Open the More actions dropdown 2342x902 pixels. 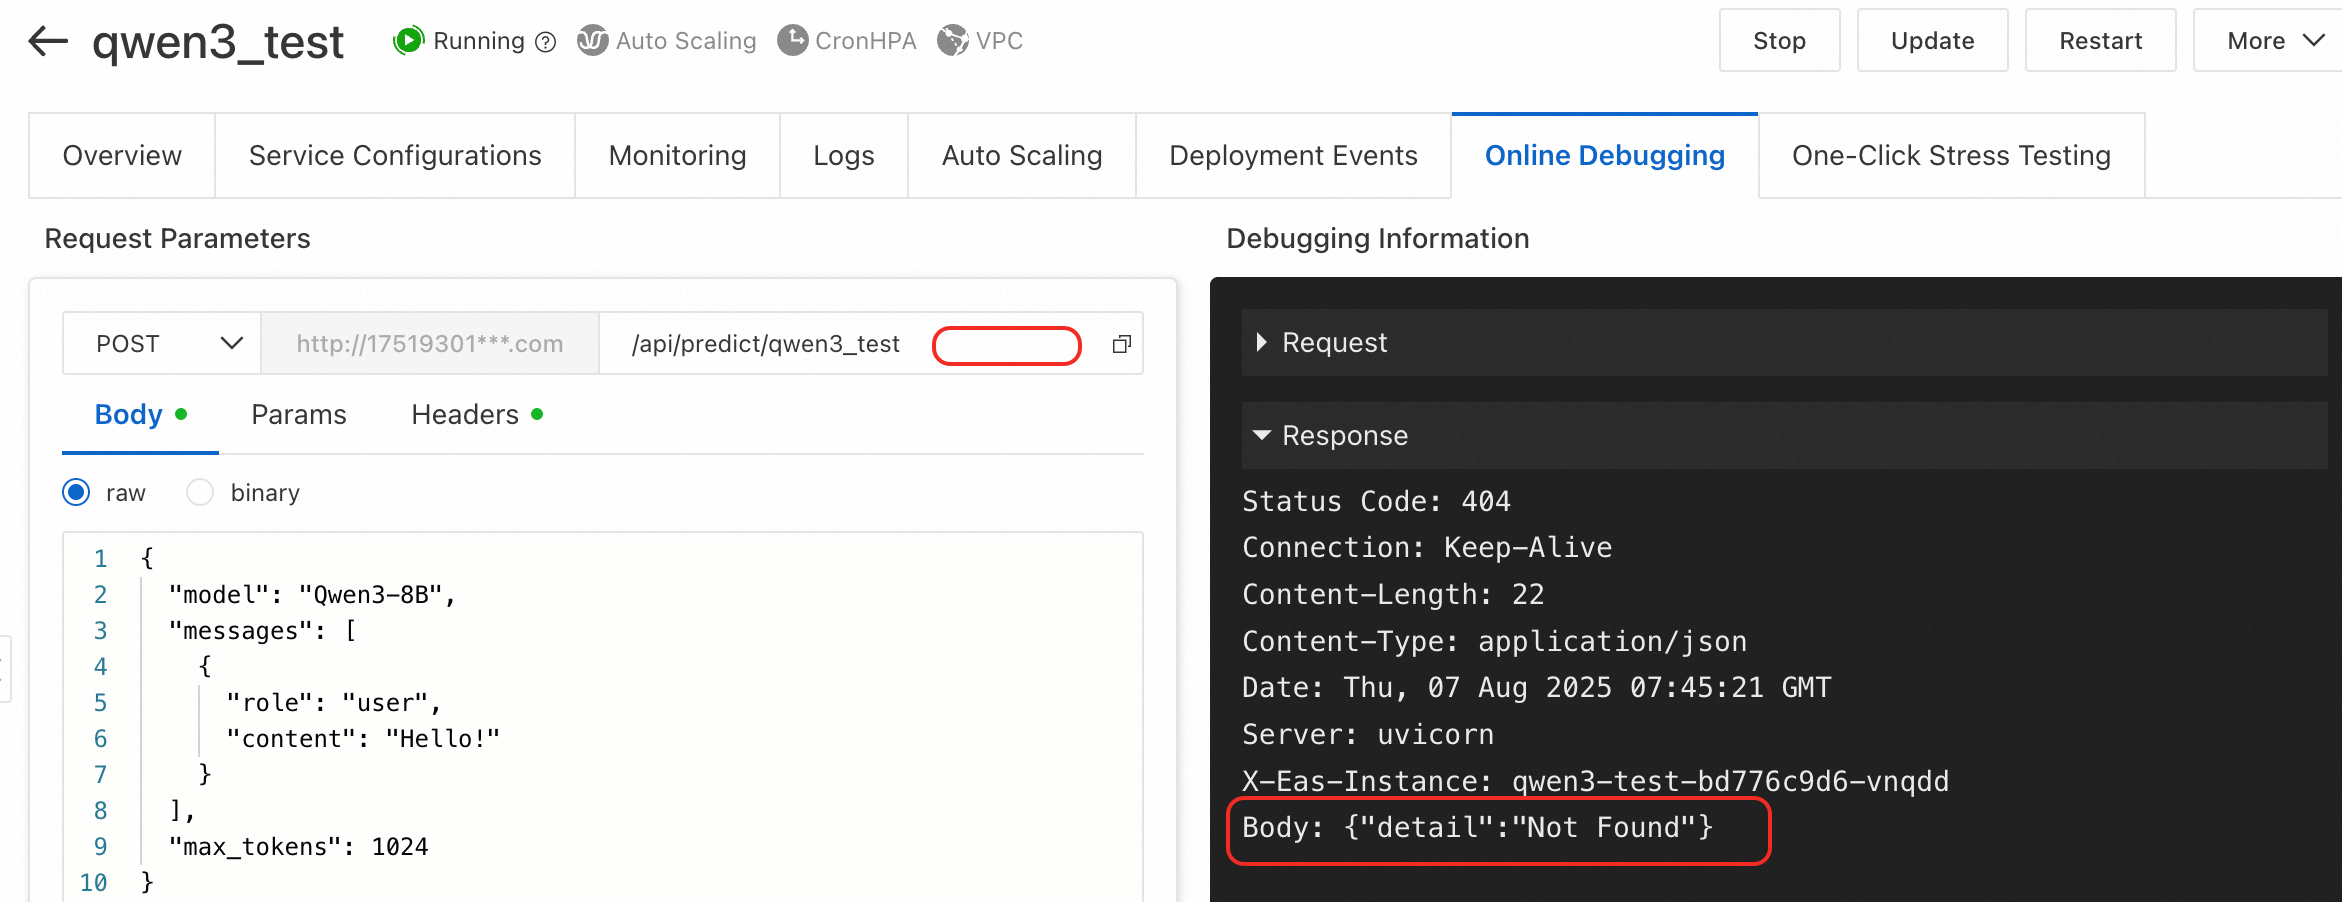pyautogui.click(x=2272, y=41)
